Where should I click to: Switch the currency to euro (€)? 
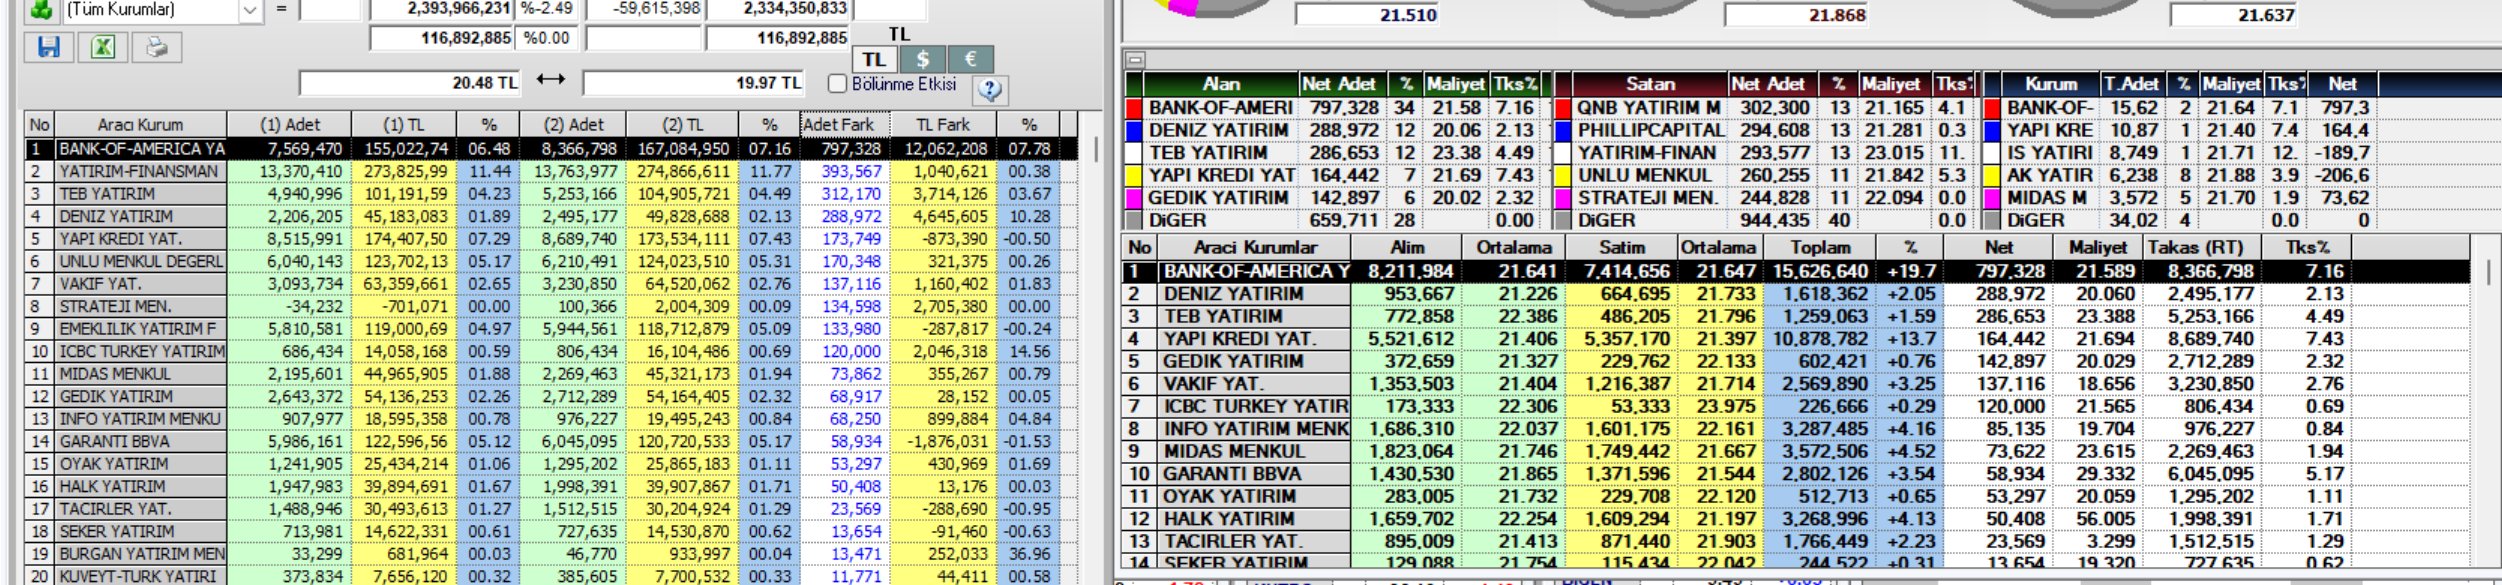tap(969, 59)
